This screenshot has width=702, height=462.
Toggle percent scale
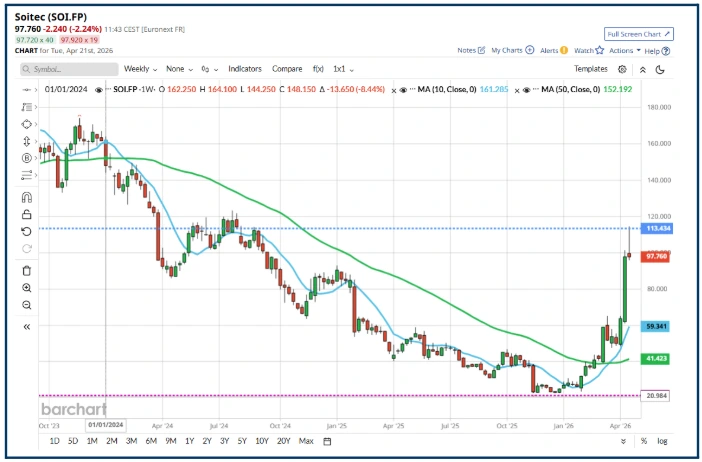pyautogui.click(x=643, y=441)
